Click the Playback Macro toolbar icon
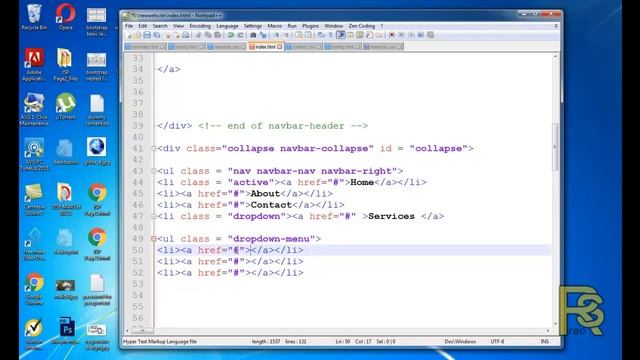This screenshot has height=360, width=640. coord(411,35)
